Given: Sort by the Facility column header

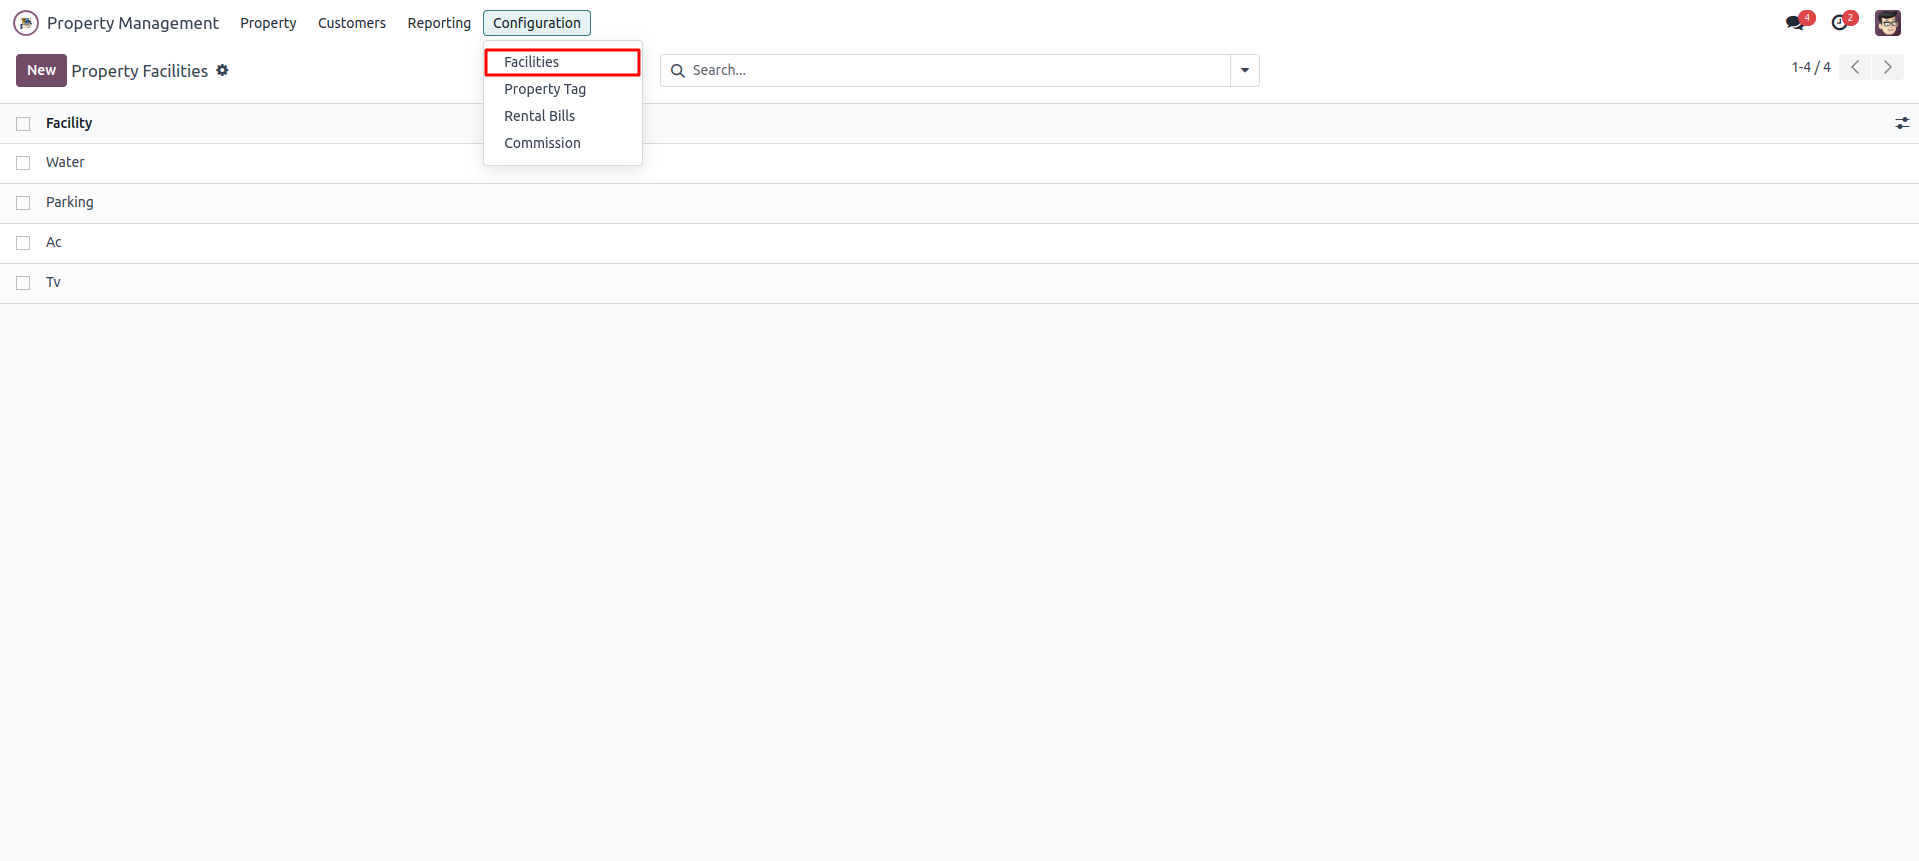Looking at the screenshot, I should point(69,123).
